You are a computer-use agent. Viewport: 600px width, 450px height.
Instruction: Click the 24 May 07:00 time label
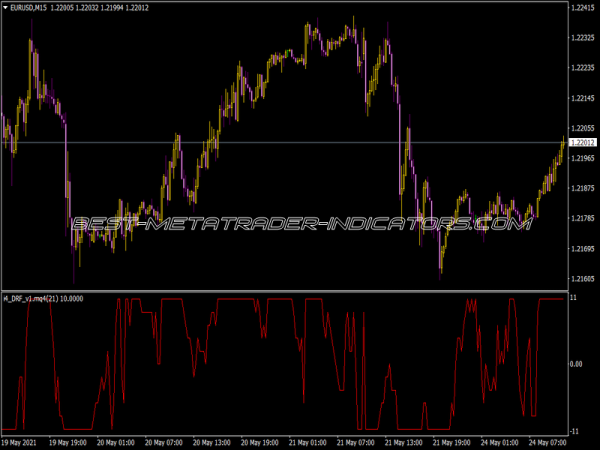(x=546, y=442)
